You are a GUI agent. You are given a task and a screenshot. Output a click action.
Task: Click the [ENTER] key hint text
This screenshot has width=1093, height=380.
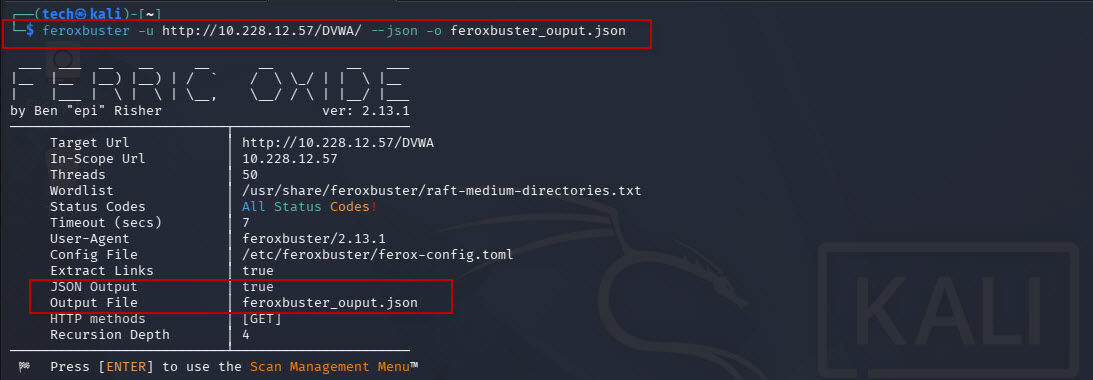[x=126, y=367]
